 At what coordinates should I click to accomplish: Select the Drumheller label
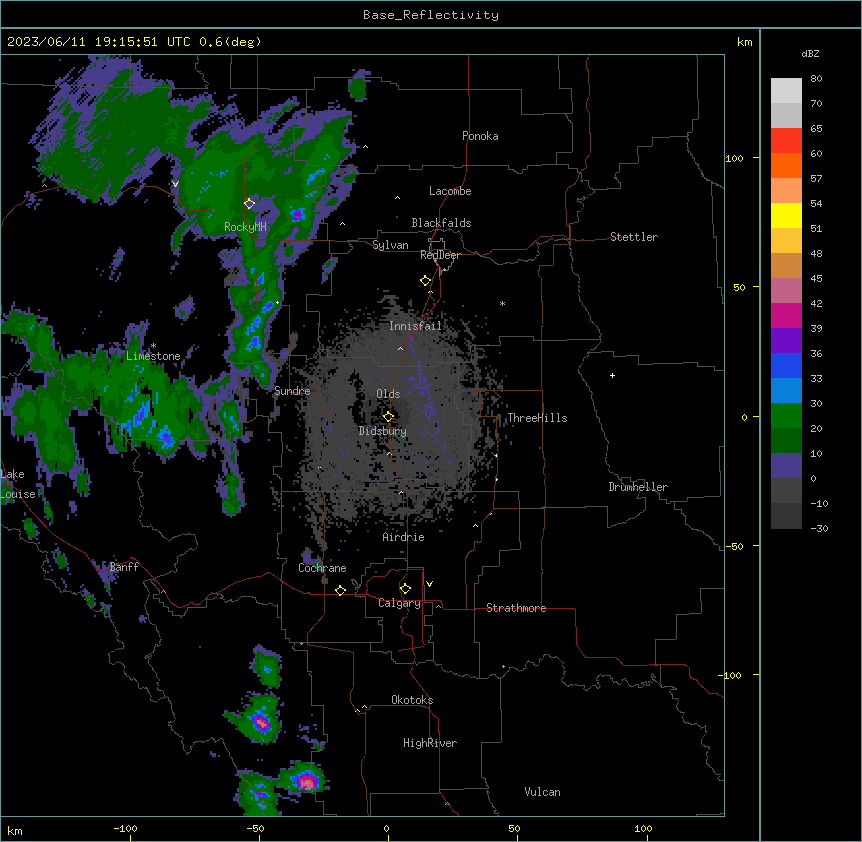click(x=638, y=487)
